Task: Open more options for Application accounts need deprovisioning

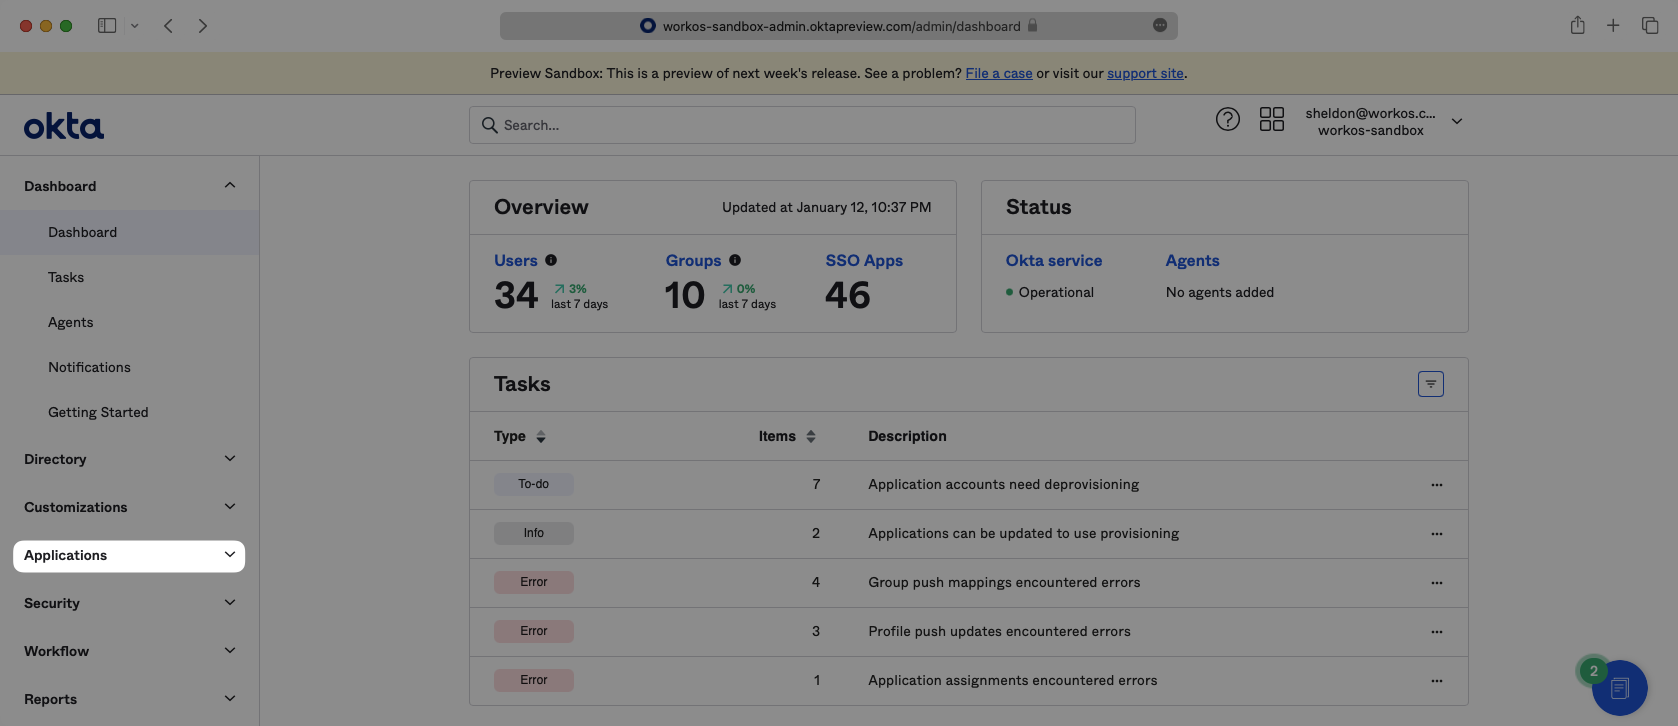Action: click(1436, 485)
